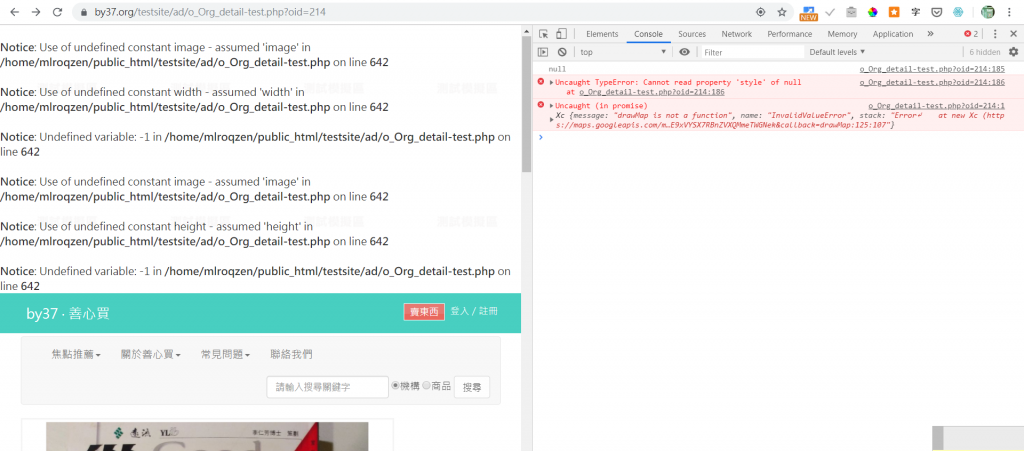The width and height of the screenshot is (1024, 451).
Task: Create a live expression with eye icon
Action: (x=684, y=52)
